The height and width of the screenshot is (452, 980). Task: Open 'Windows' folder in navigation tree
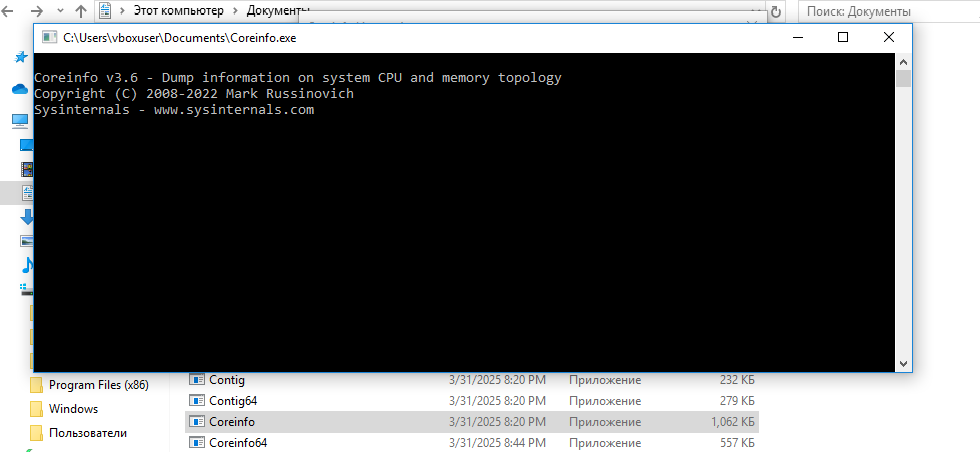[73, 409]
